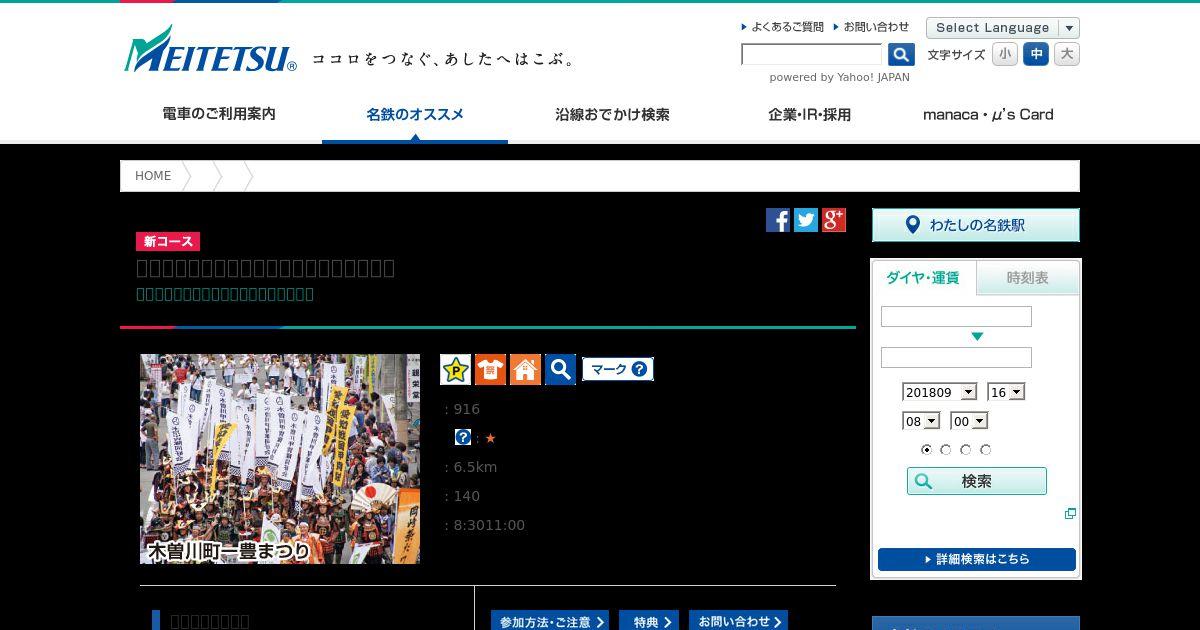Switch to 時刻表 tab
The height and width of the screenshot is (630, 1200).
coord(1028,278)
